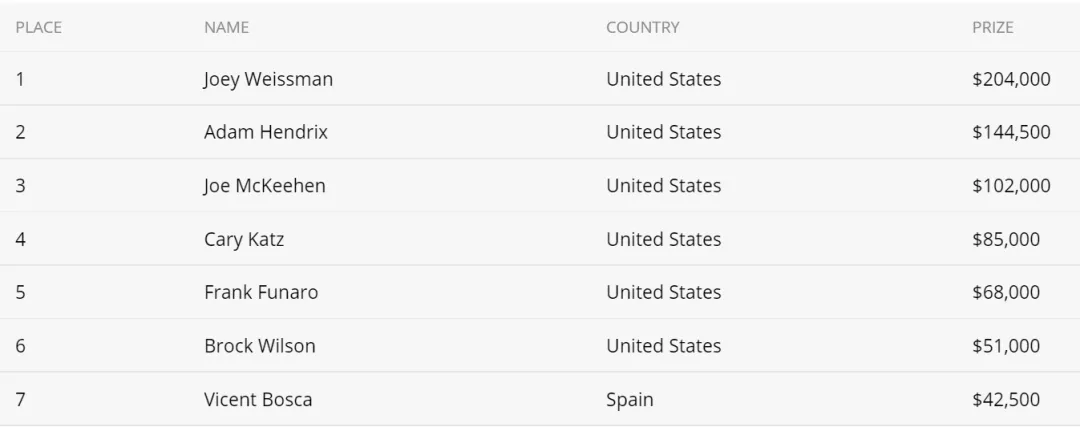Click the Spain country cell

pyautogui.click(x=630, y=400)
